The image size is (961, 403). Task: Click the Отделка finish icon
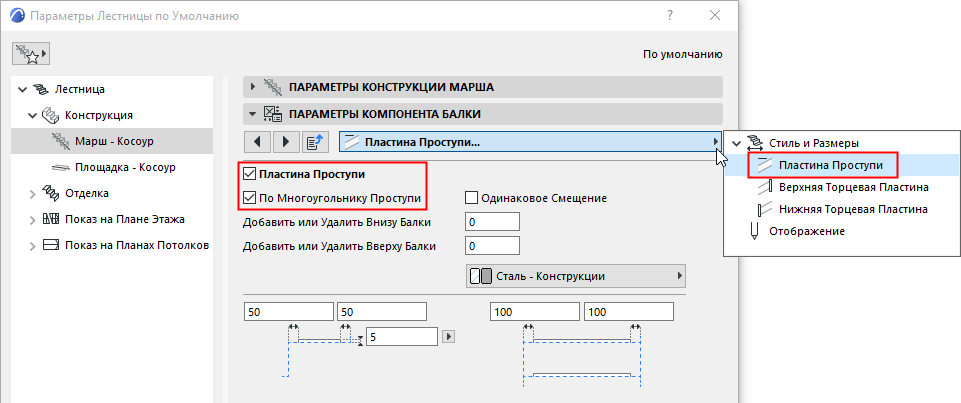(x=50, y=193)
